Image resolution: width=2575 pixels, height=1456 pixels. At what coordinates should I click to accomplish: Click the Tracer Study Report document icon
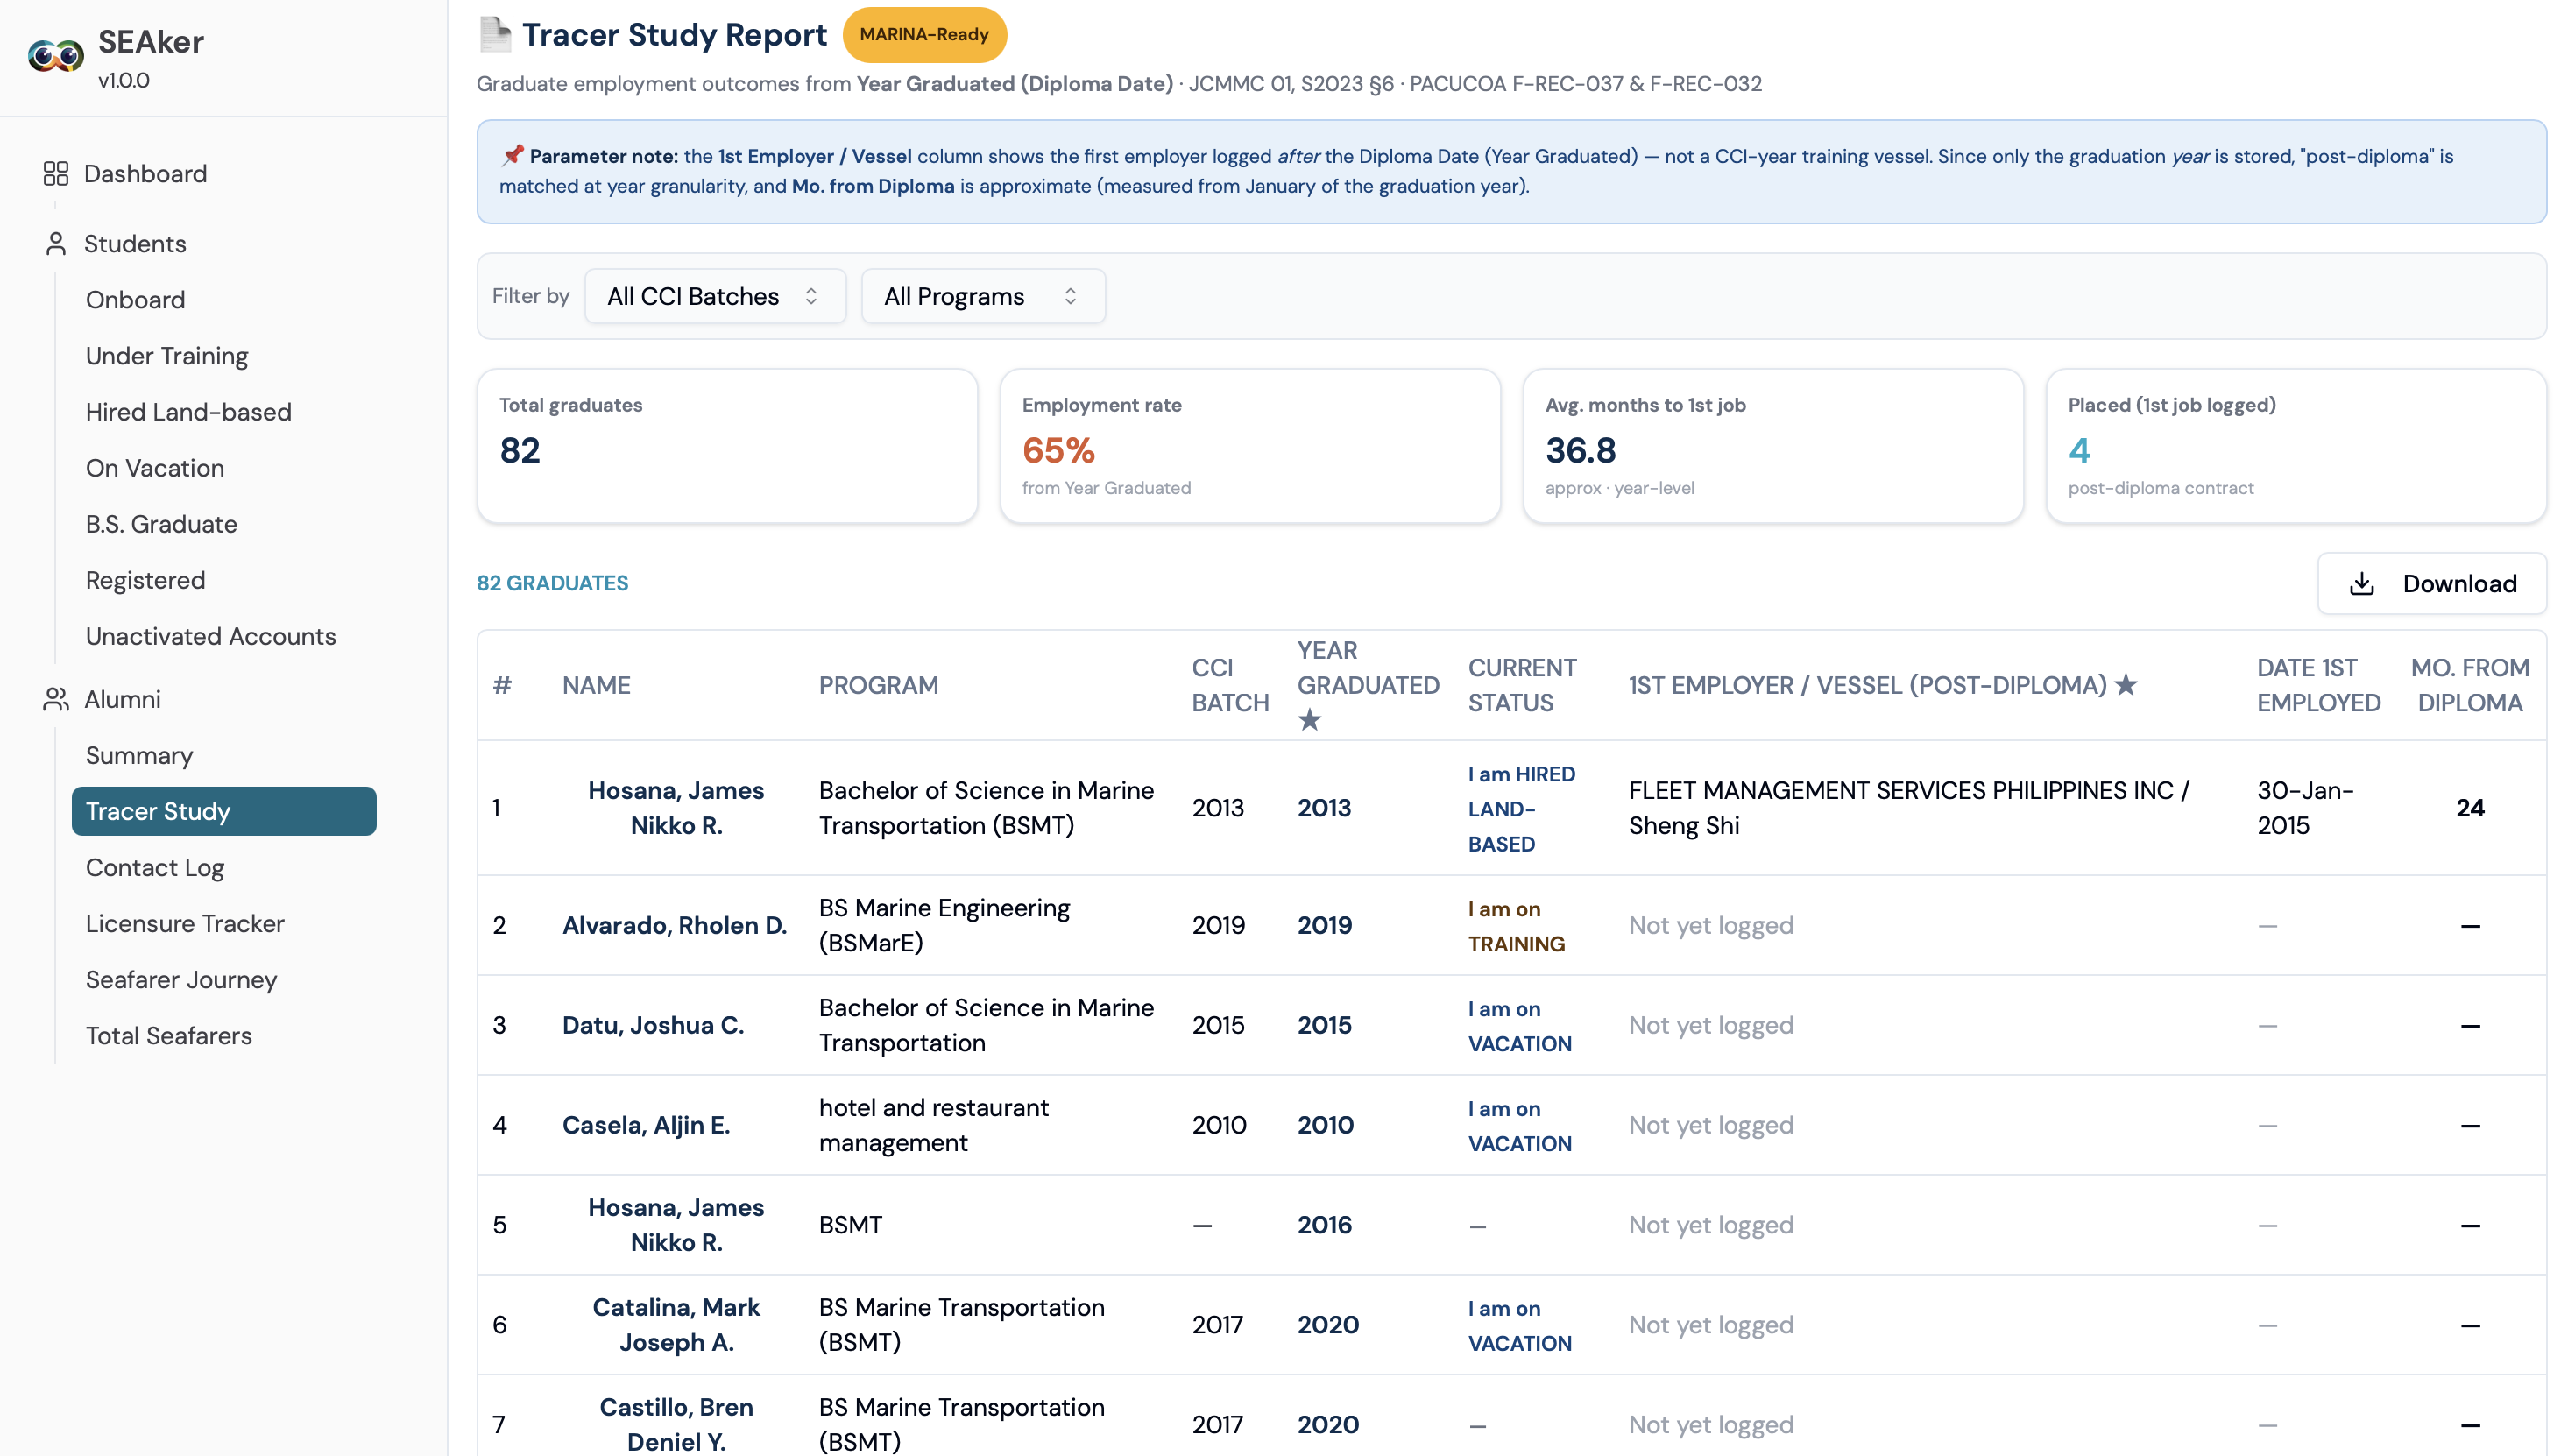(x=495, y=35)
